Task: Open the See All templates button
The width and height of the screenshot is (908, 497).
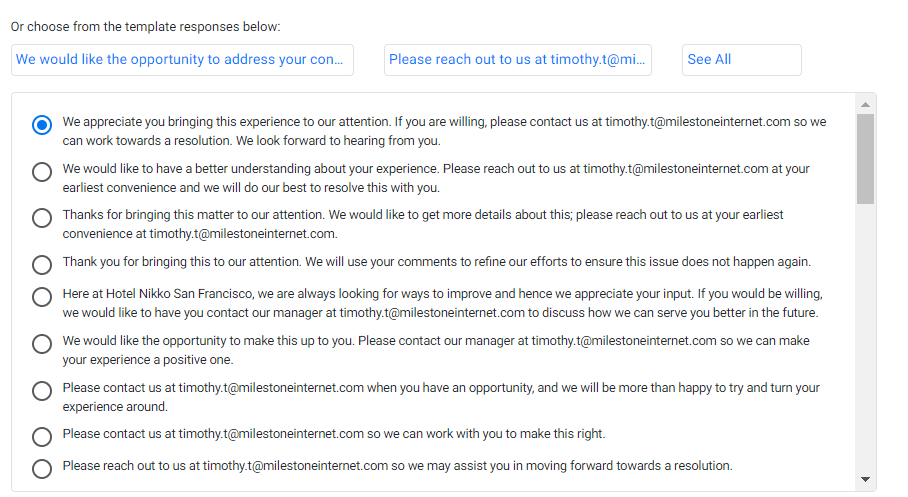Action: (x=742, y=60)
